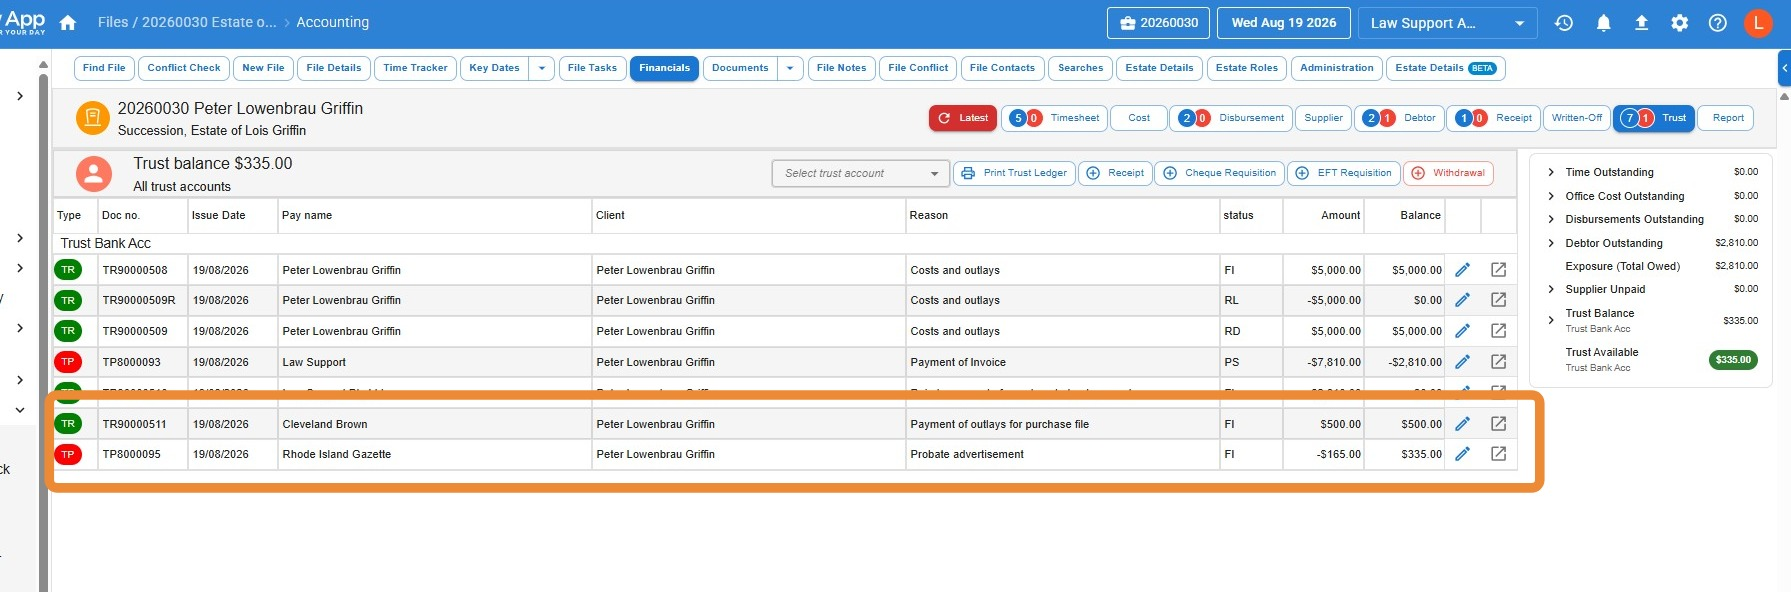Expand Debtor Outstanding summary
The width and height of the screenshot is (1791, 592).
pos(1551,243)
